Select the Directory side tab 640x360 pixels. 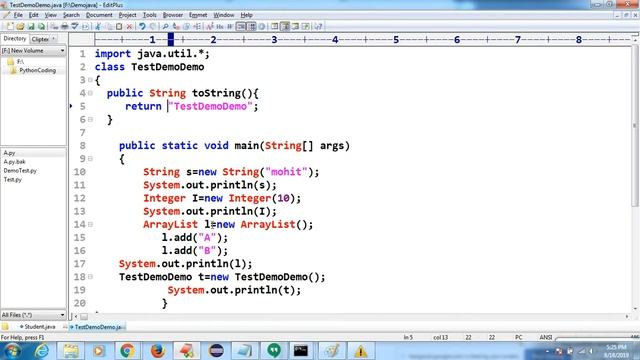(15, 39)
